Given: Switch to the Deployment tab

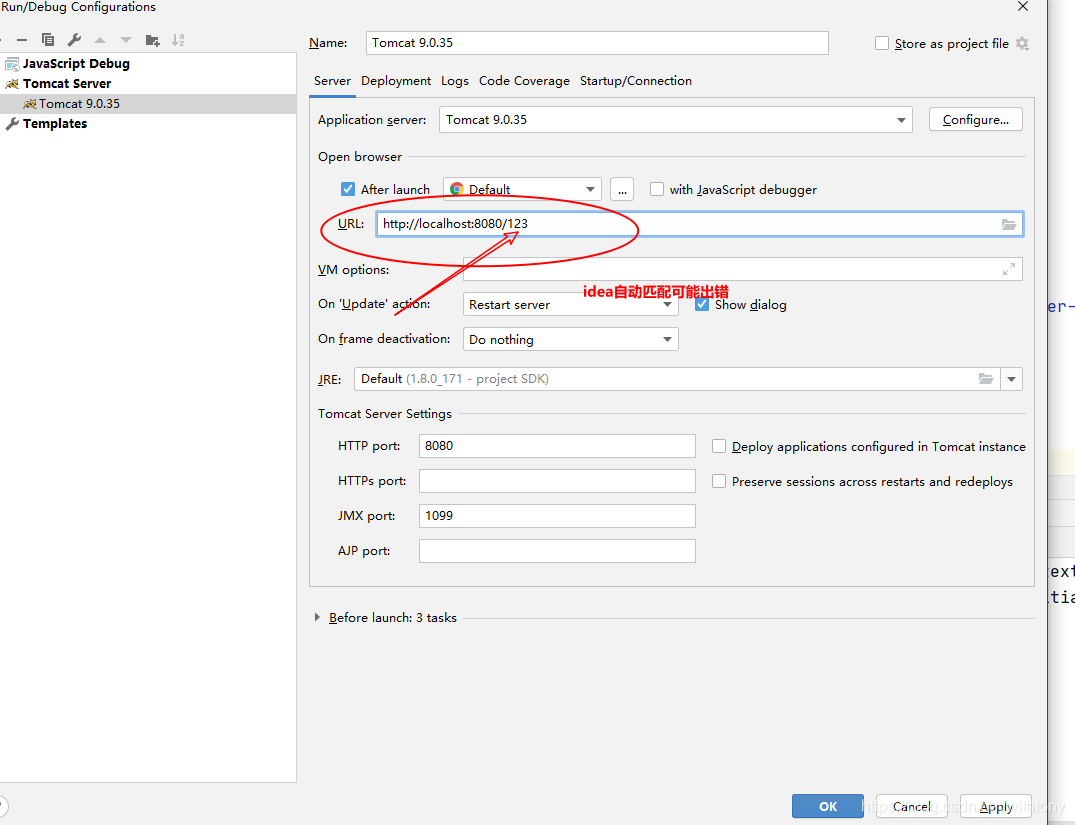Looking at the screenshot, I should pyautogui.click(x=396, y=81).
